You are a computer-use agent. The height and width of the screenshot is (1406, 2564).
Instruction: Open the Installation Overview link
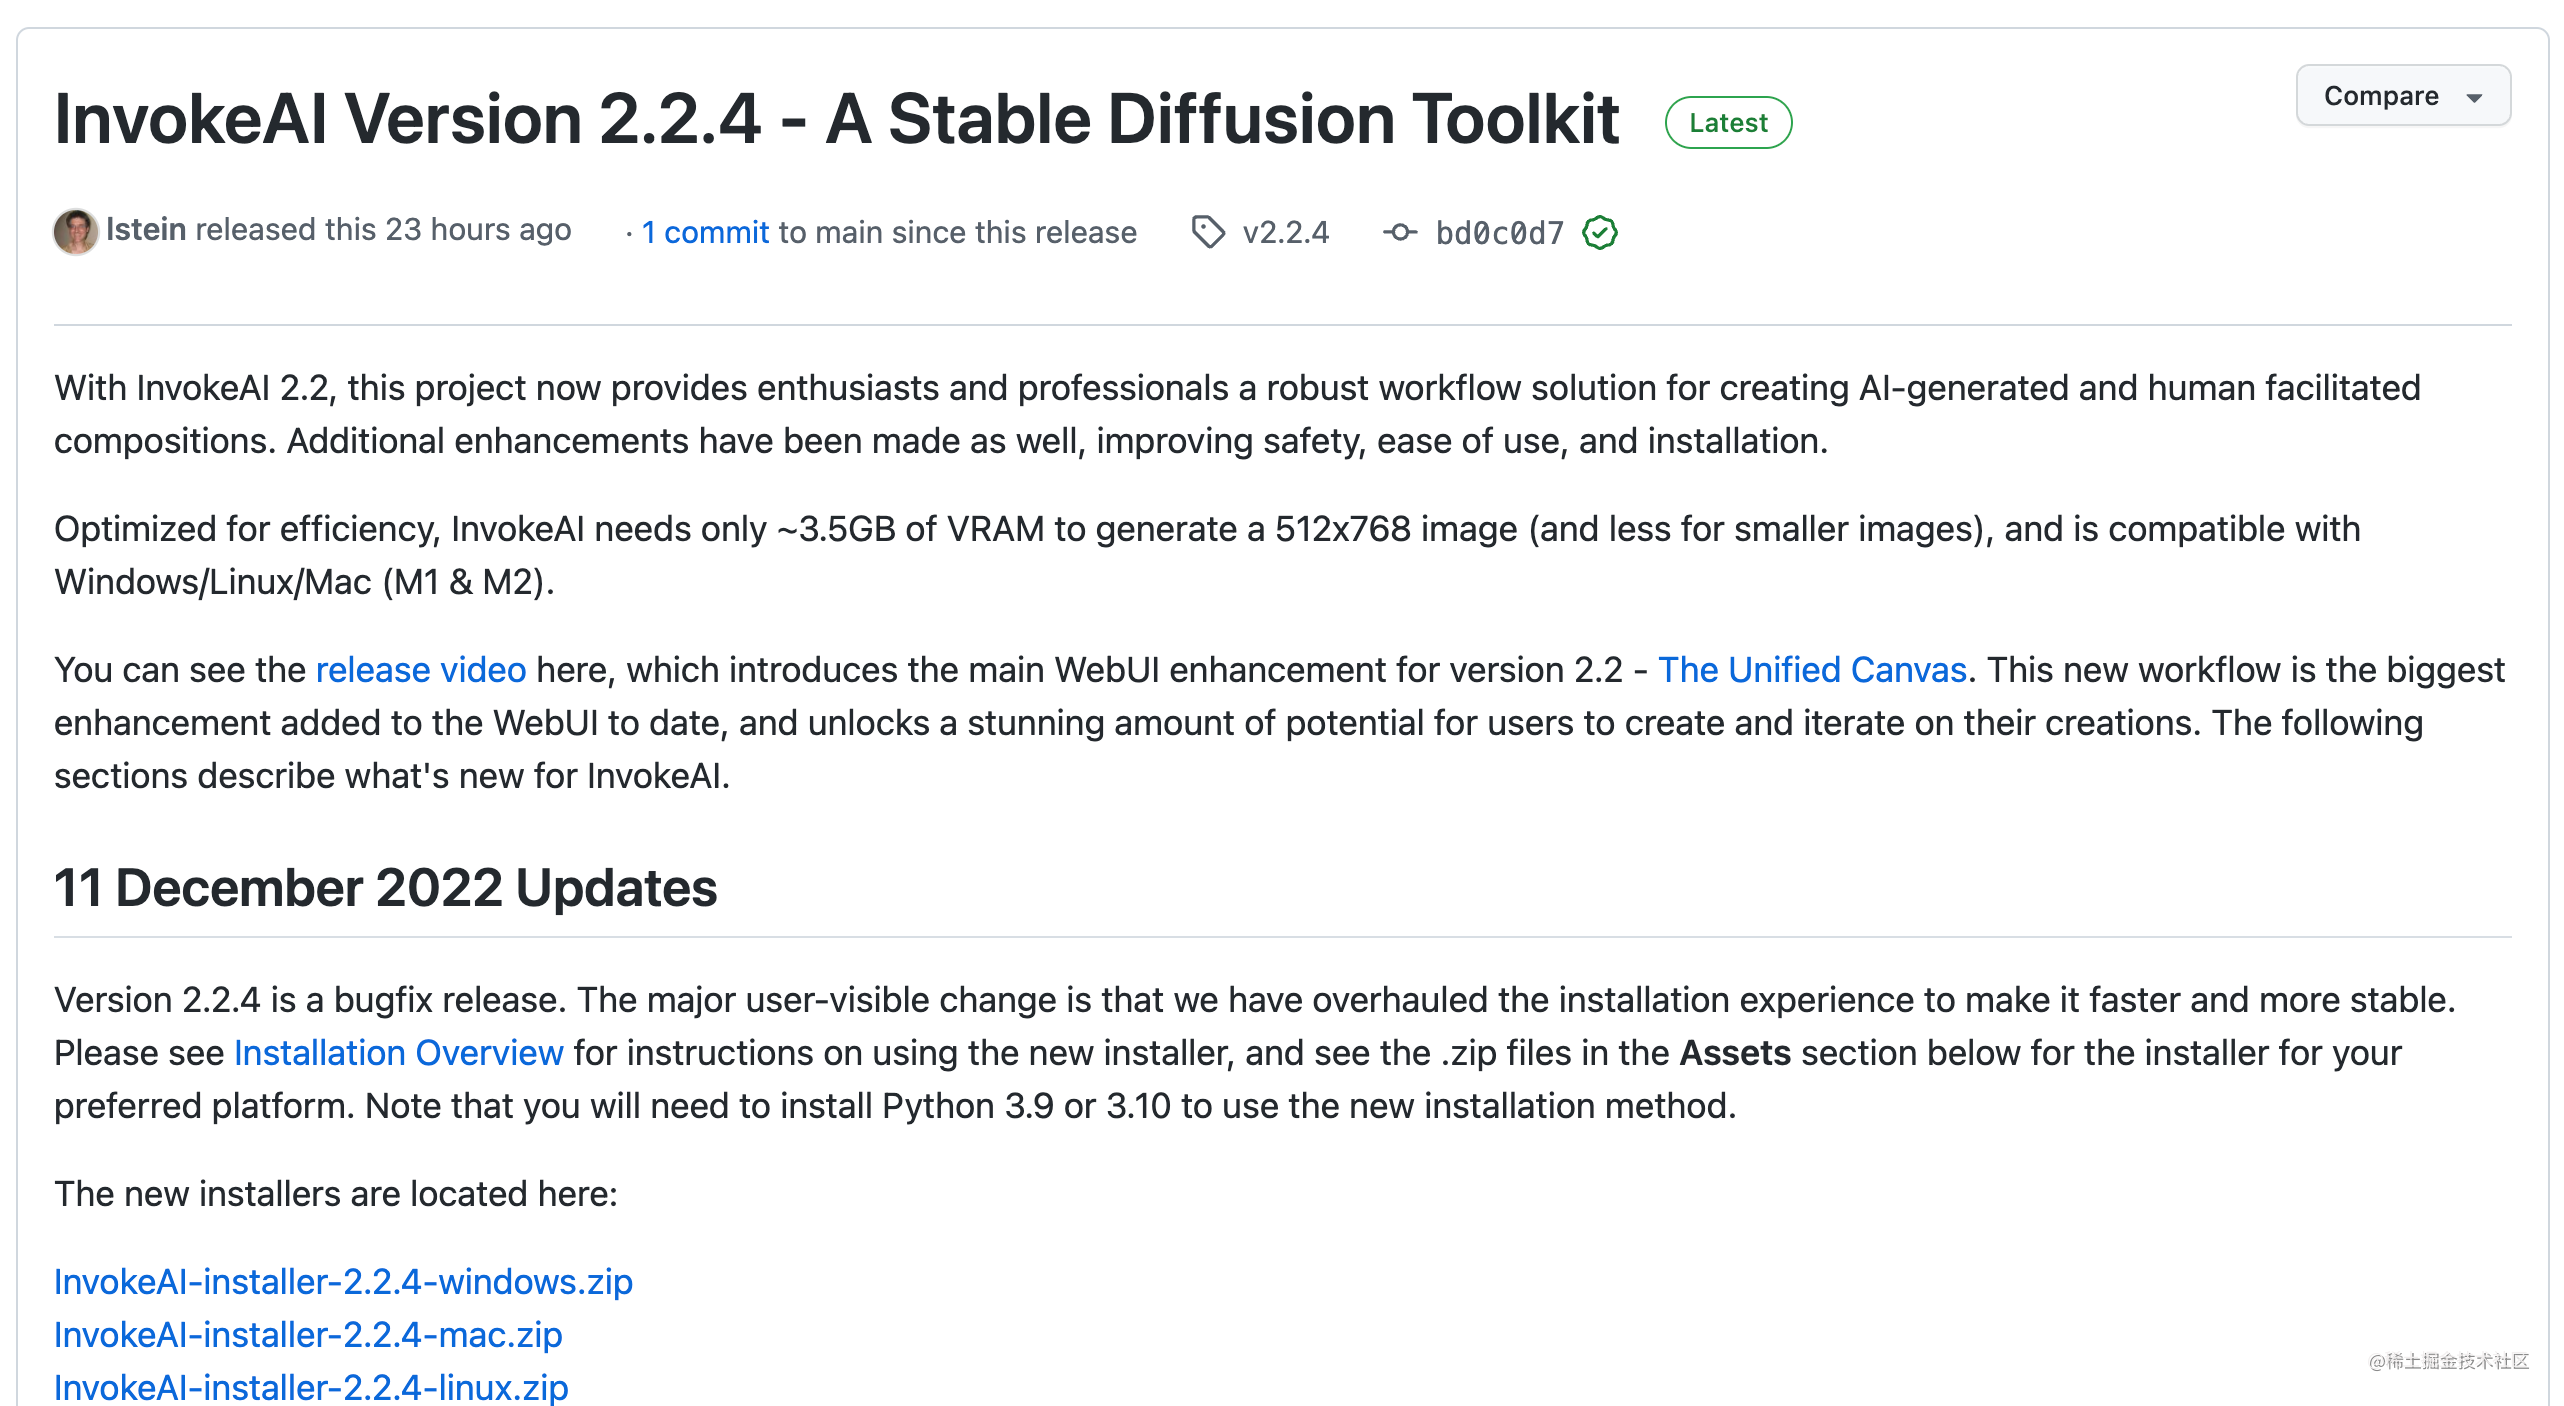click(x=399, y=1053)
